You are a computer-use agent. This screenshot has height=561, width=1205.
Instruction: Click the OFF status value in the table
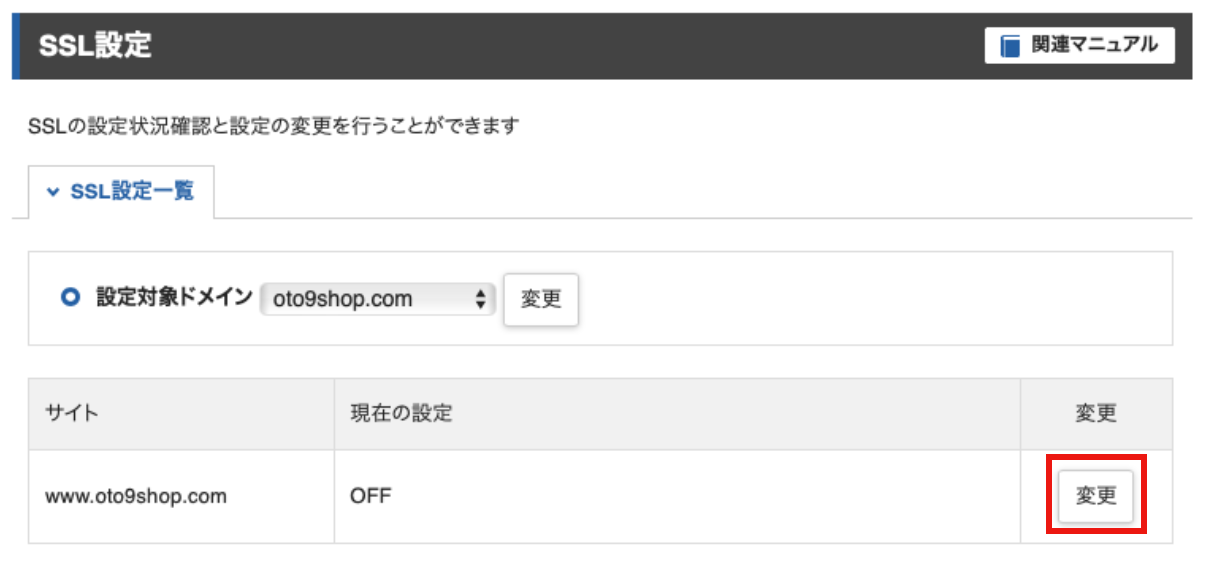tap(370, 496)
